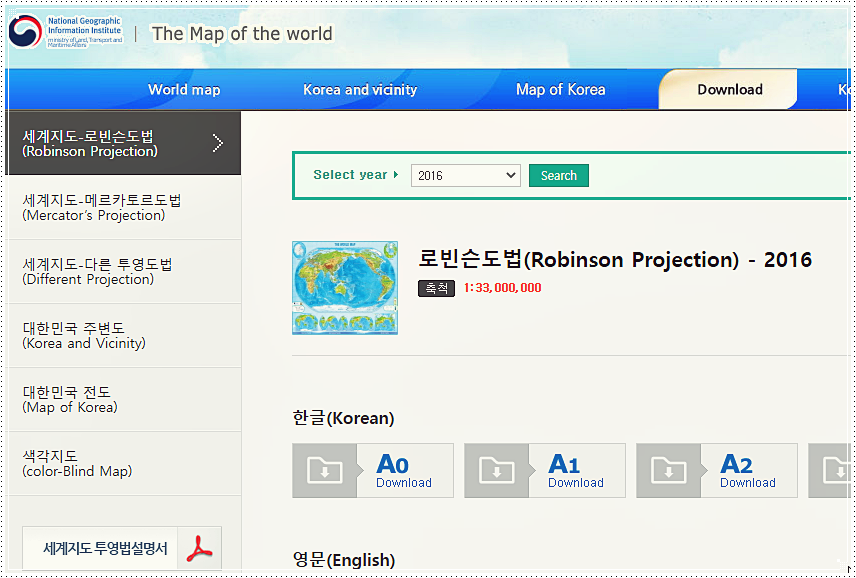Select the Download tab
Viewport: 856px width, 578px height.
pyautogui.click(x=729, y=90)
